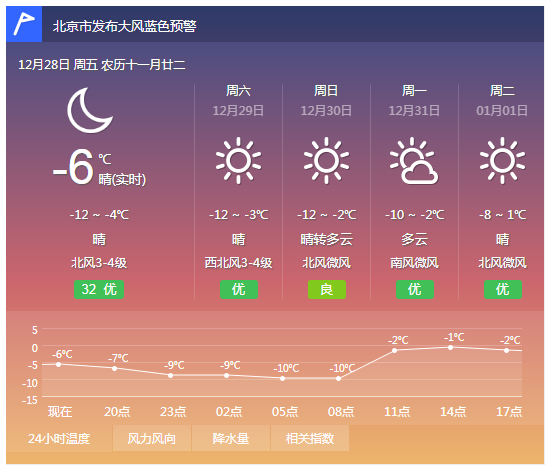The height and width of the screenshot is (471, 550).
Task: Click the wind warning flag icon
Action: click(x=24, y=24)
